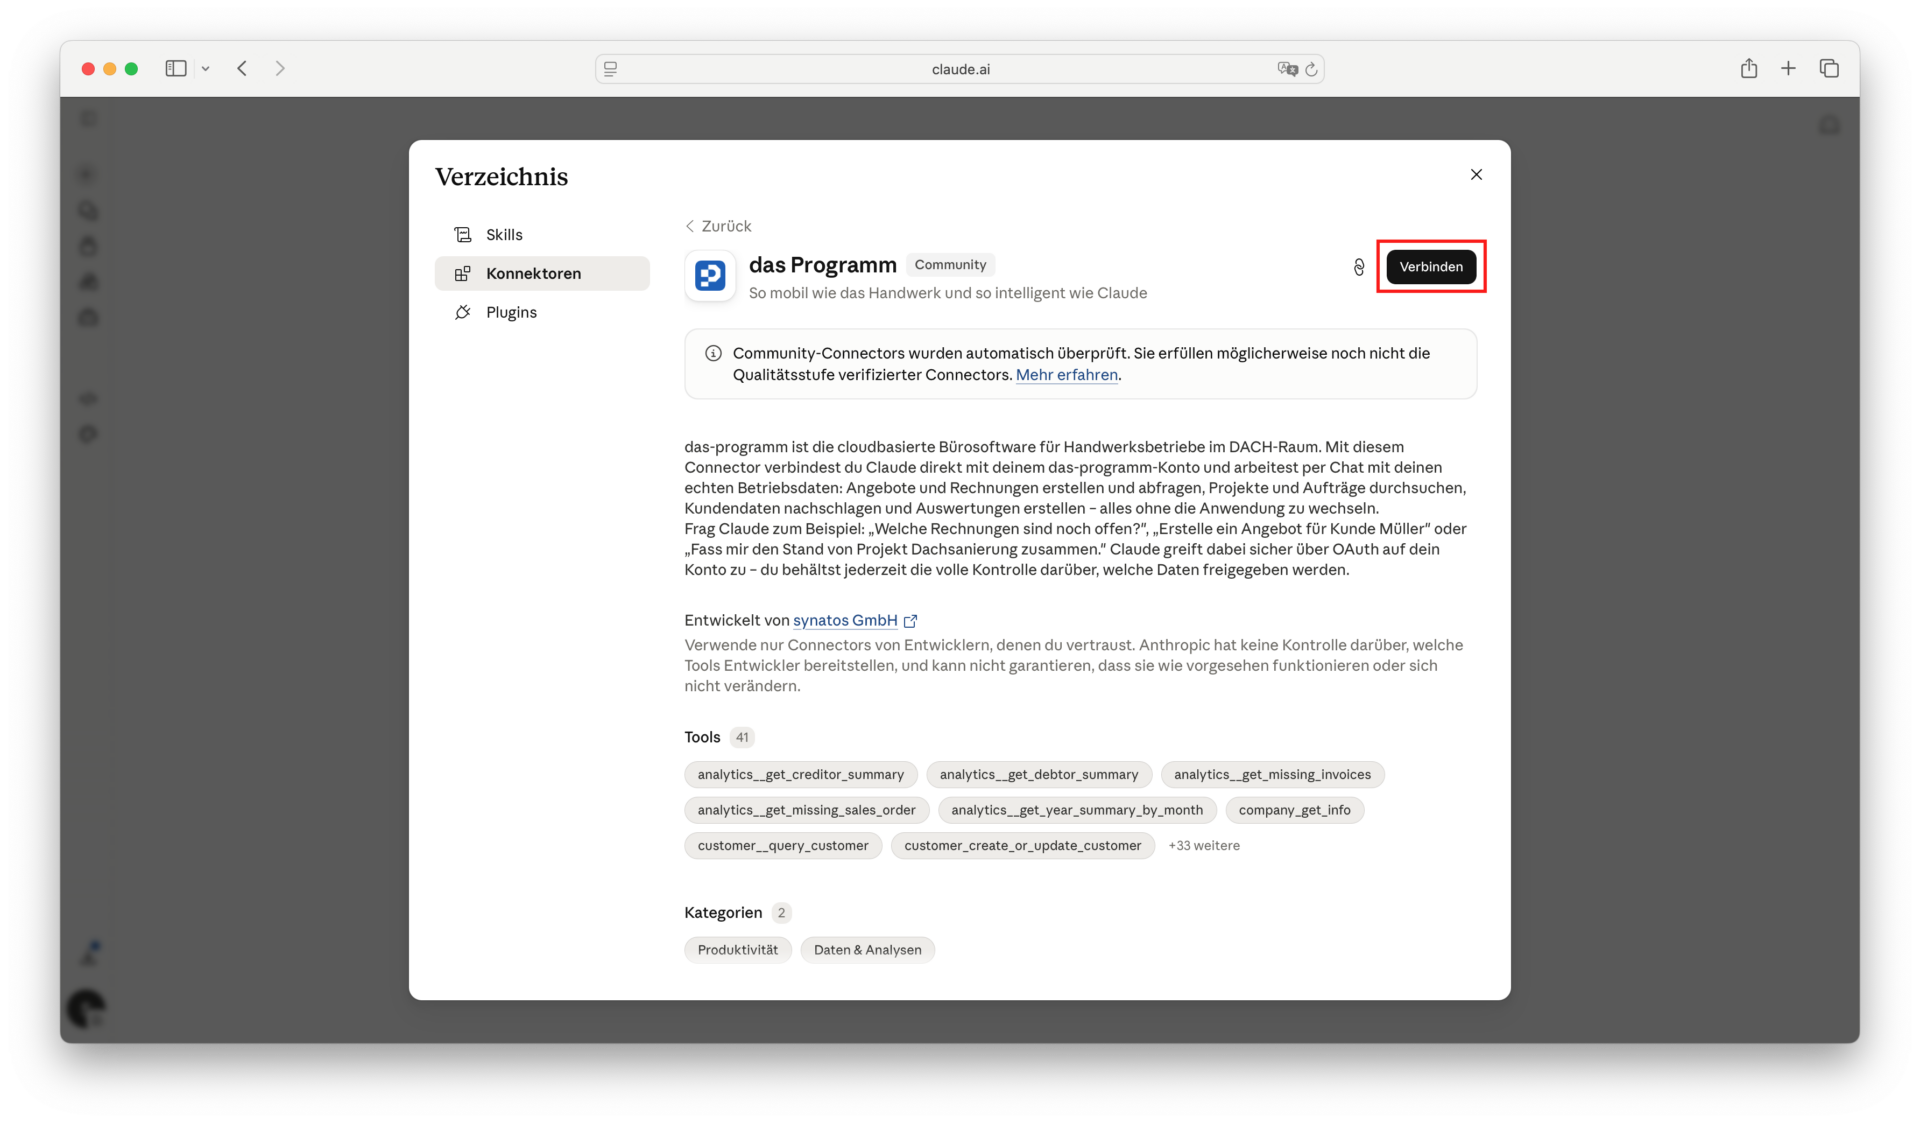This screenshot has height=1123, width=1920.
Task: Click the info icon in the Community notice
Action: click(x=713, y=353)
